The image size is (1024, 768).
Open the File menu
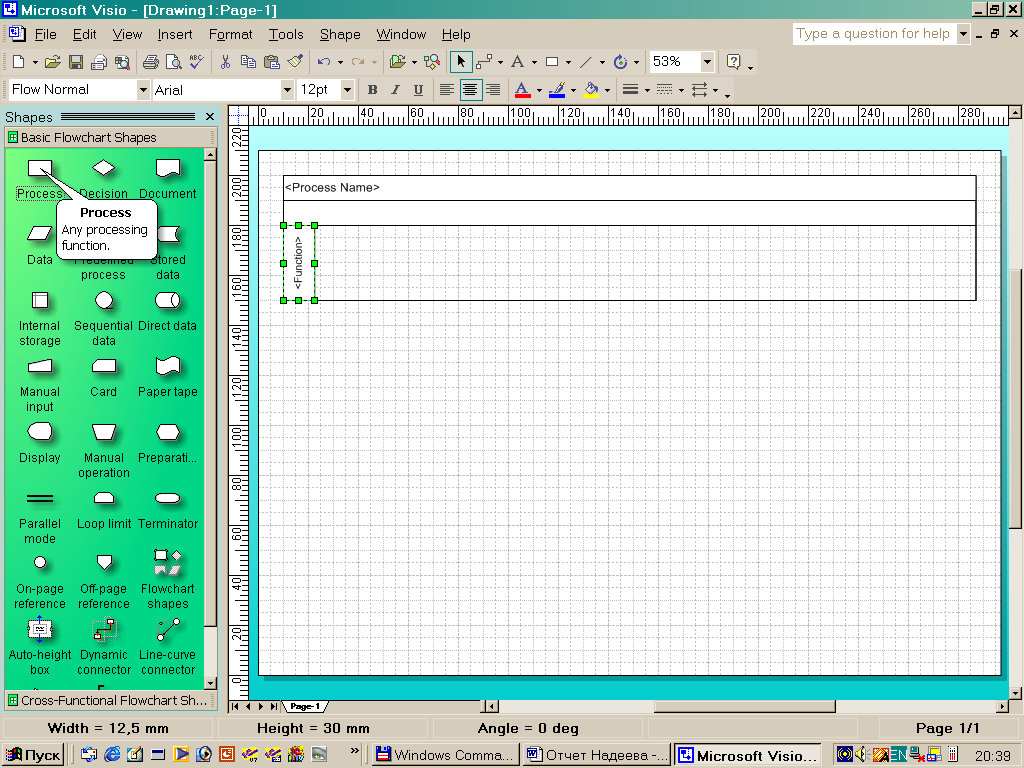45,34
